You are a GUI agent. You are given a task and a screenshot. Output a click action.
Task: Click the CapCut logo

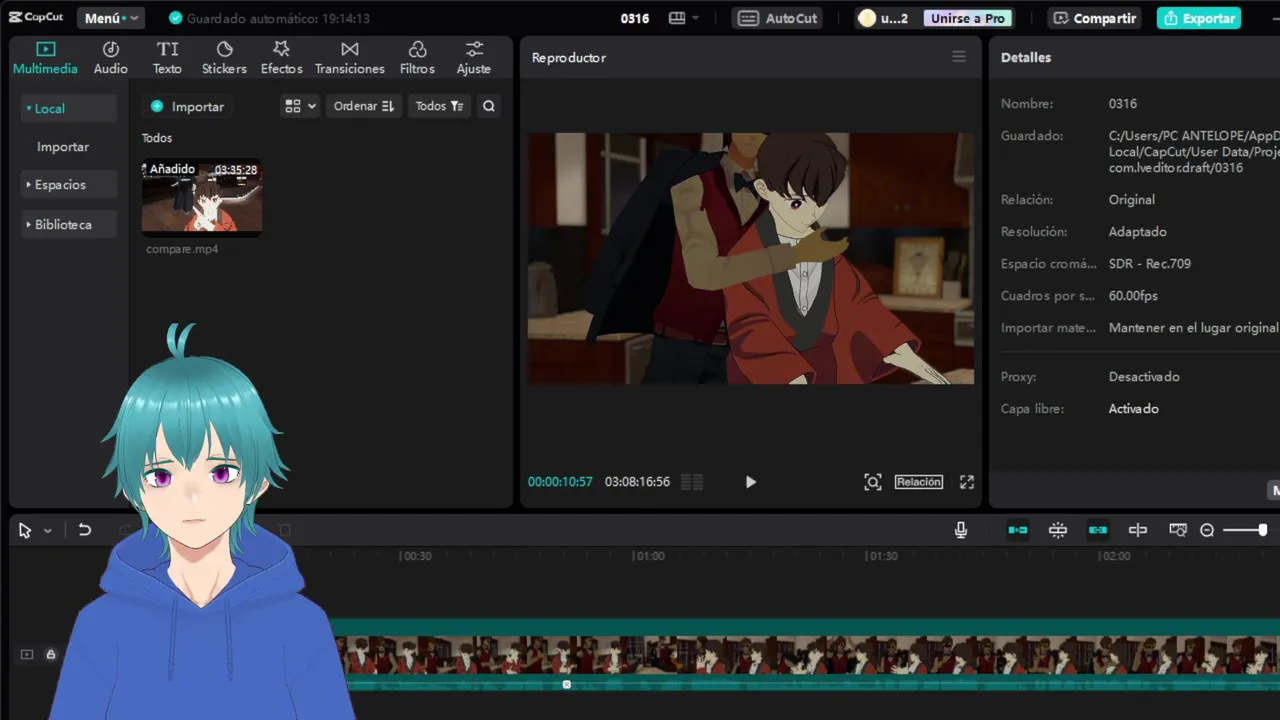36,17
